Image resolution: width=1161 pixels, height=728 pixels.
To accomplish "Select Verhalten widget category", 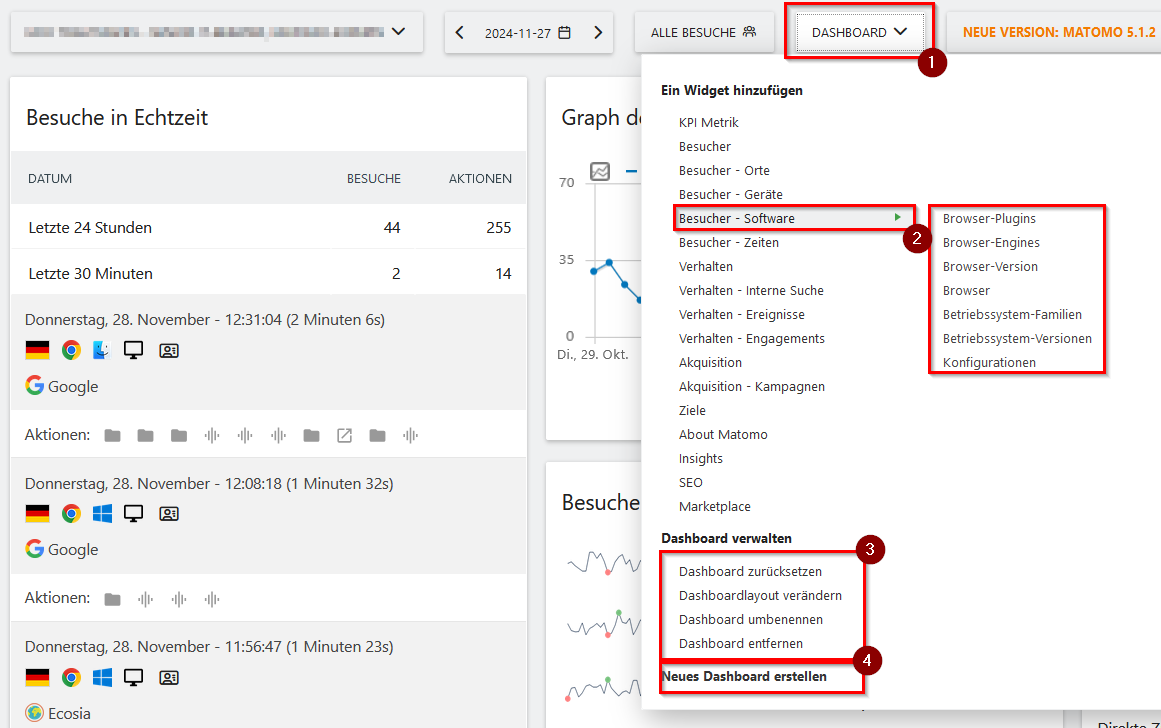I will pos(706,267).
